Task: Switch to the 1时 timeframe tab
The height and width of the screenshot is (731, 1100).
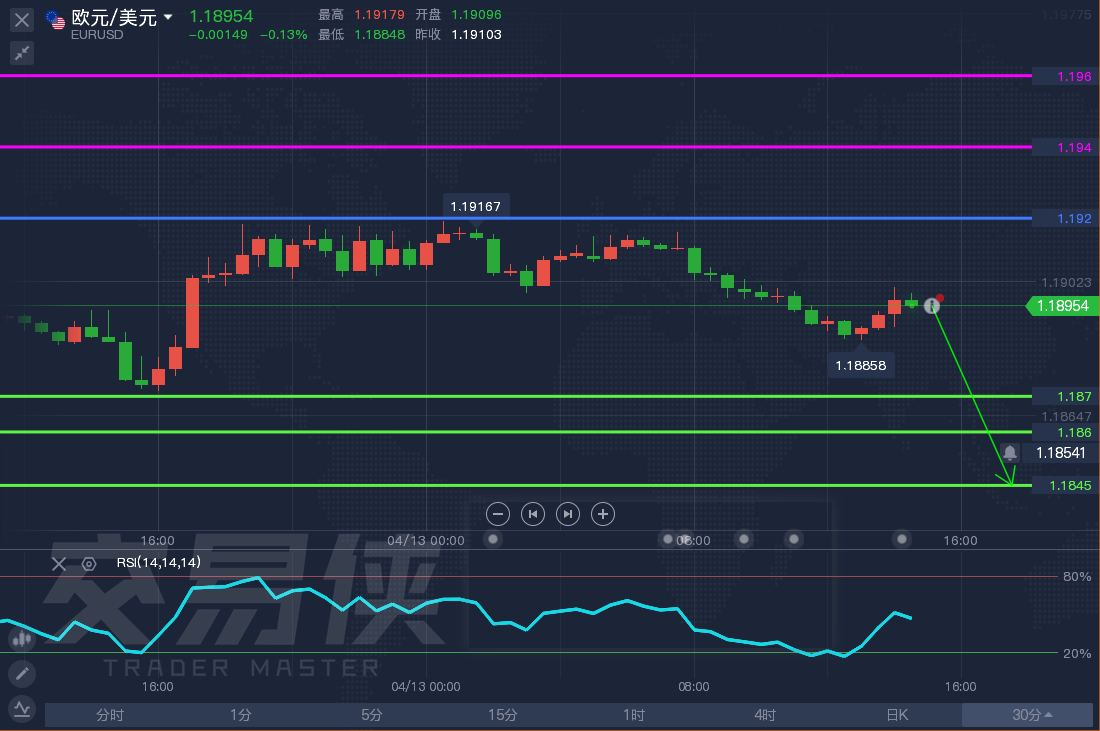Action: pos(634,715)
